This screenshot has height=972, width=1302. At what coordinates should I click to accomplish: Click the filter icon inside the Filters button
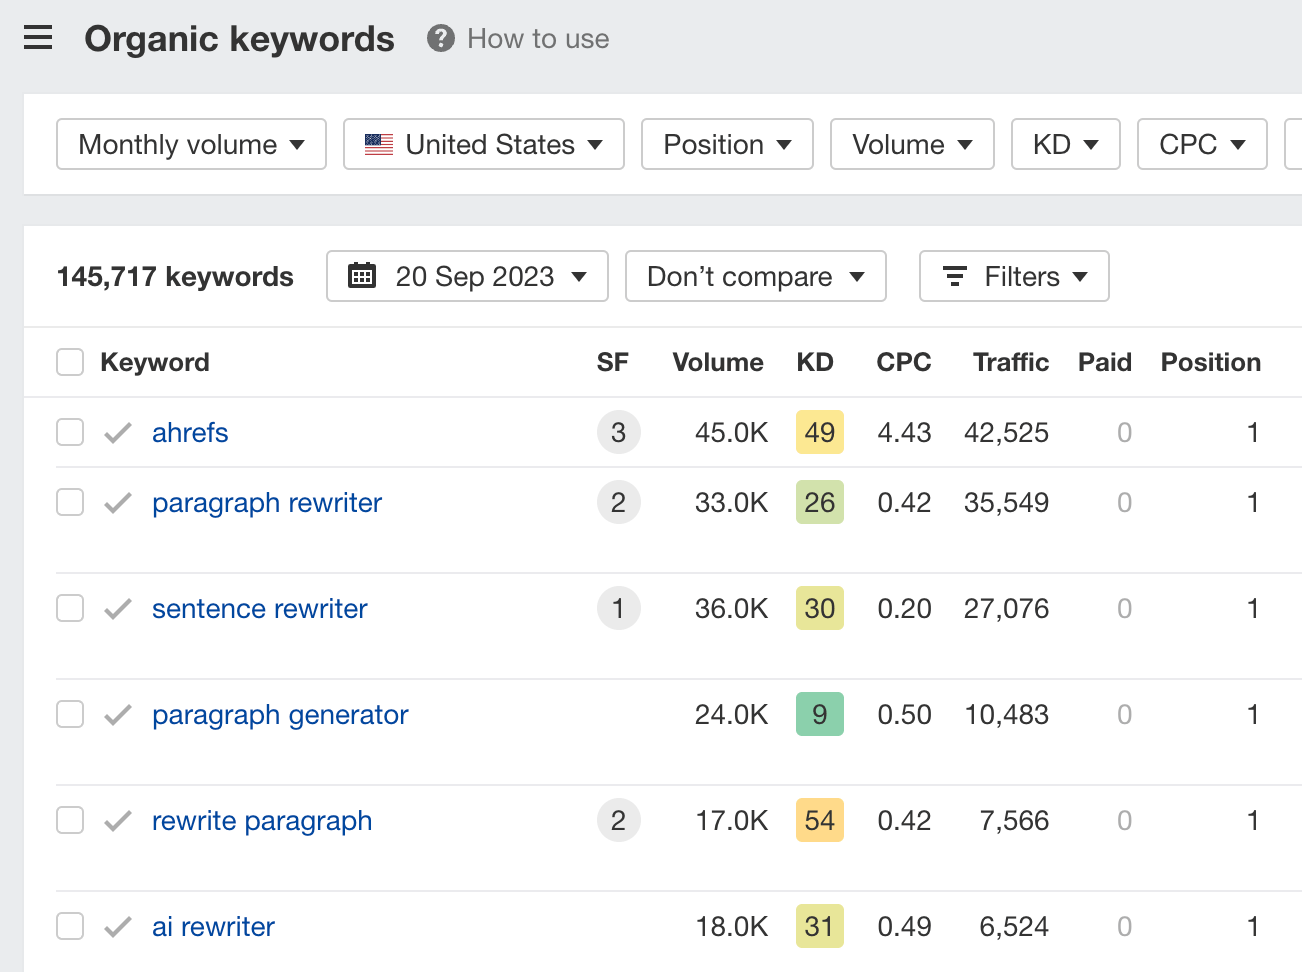pyautogui.click(x=955, y=276)
